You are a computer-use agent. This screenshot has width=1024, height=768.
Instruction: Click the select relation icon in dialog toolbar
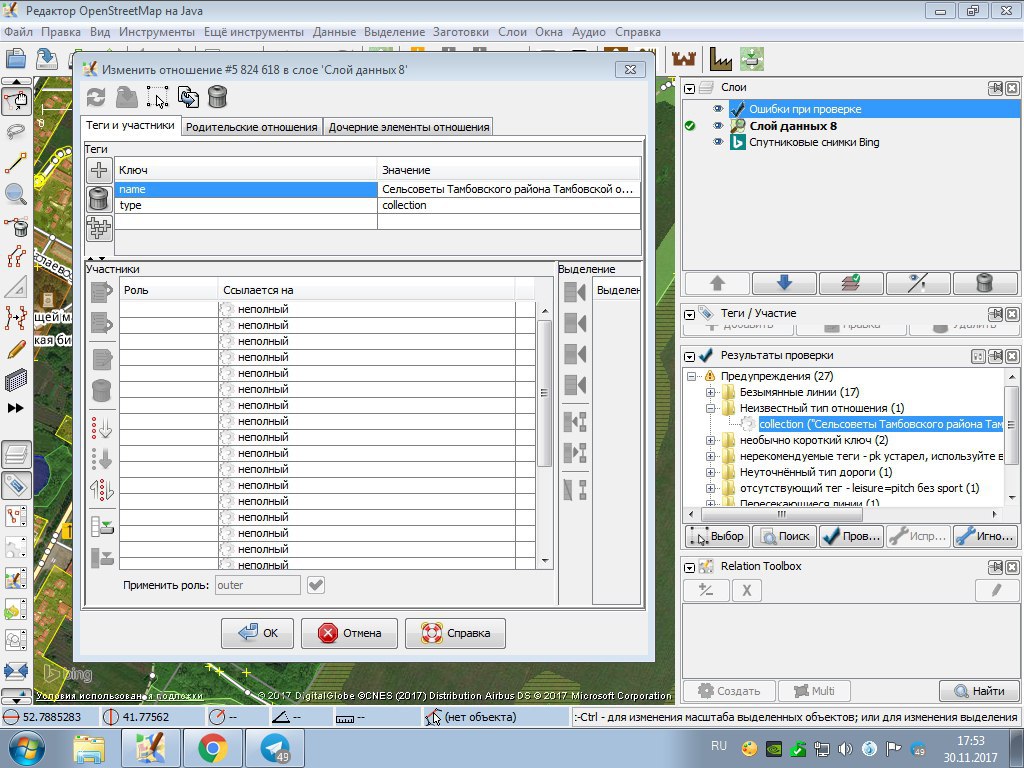point(157,98)
